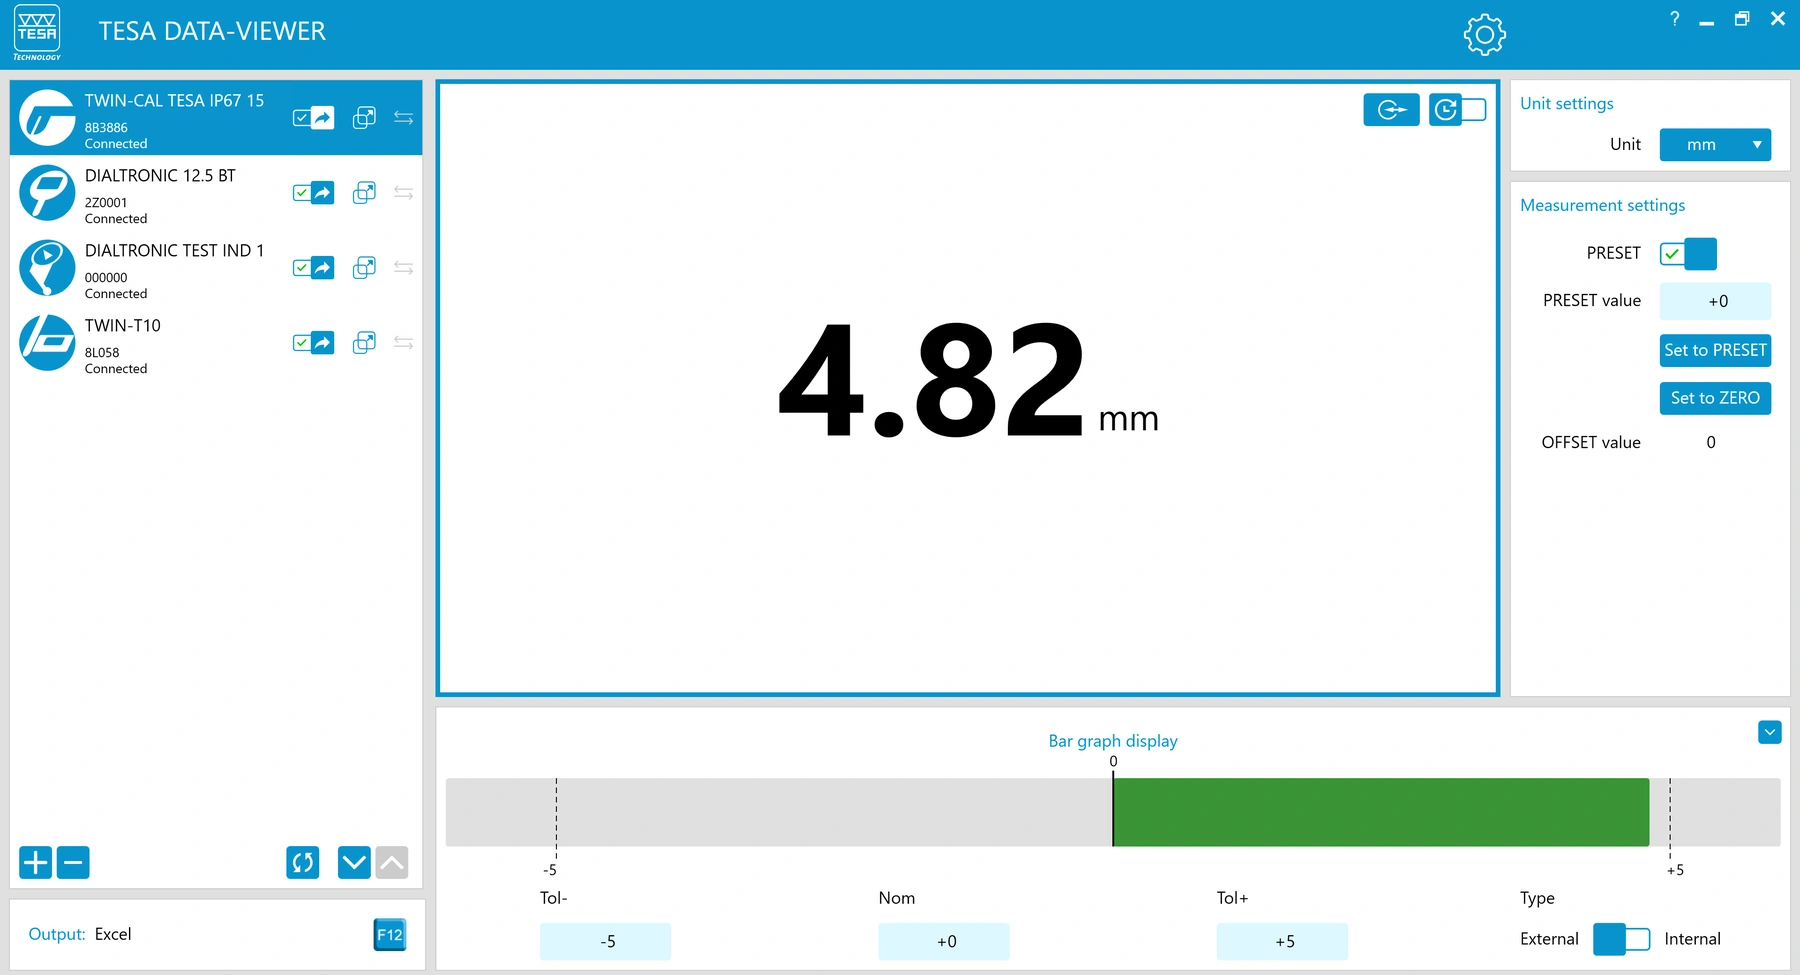The image size is (1800, 975).
Task: Move selected device down in list
Action: 354,862
